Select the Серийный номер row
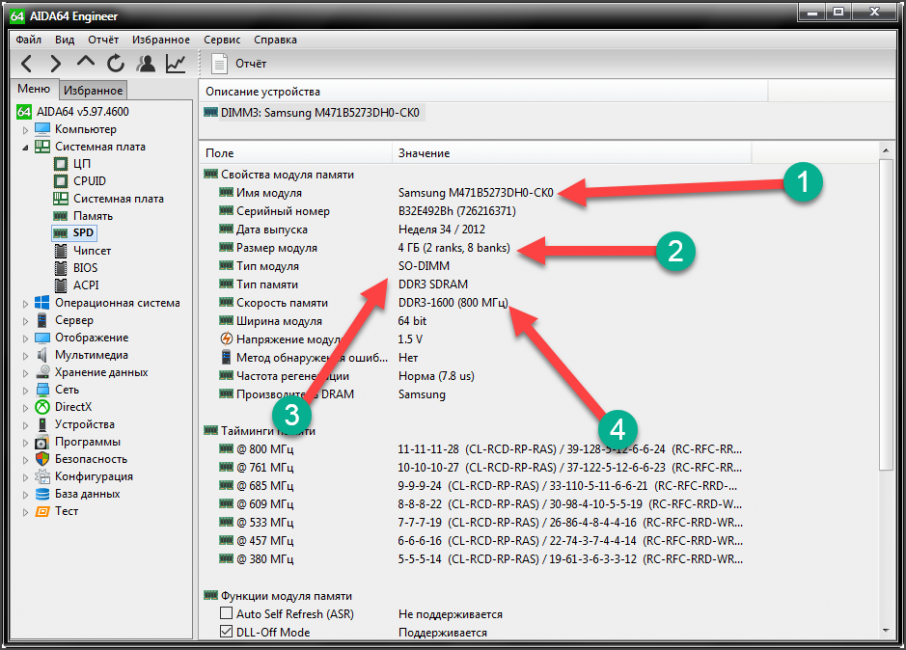The image size is (906, 650). 367,211
